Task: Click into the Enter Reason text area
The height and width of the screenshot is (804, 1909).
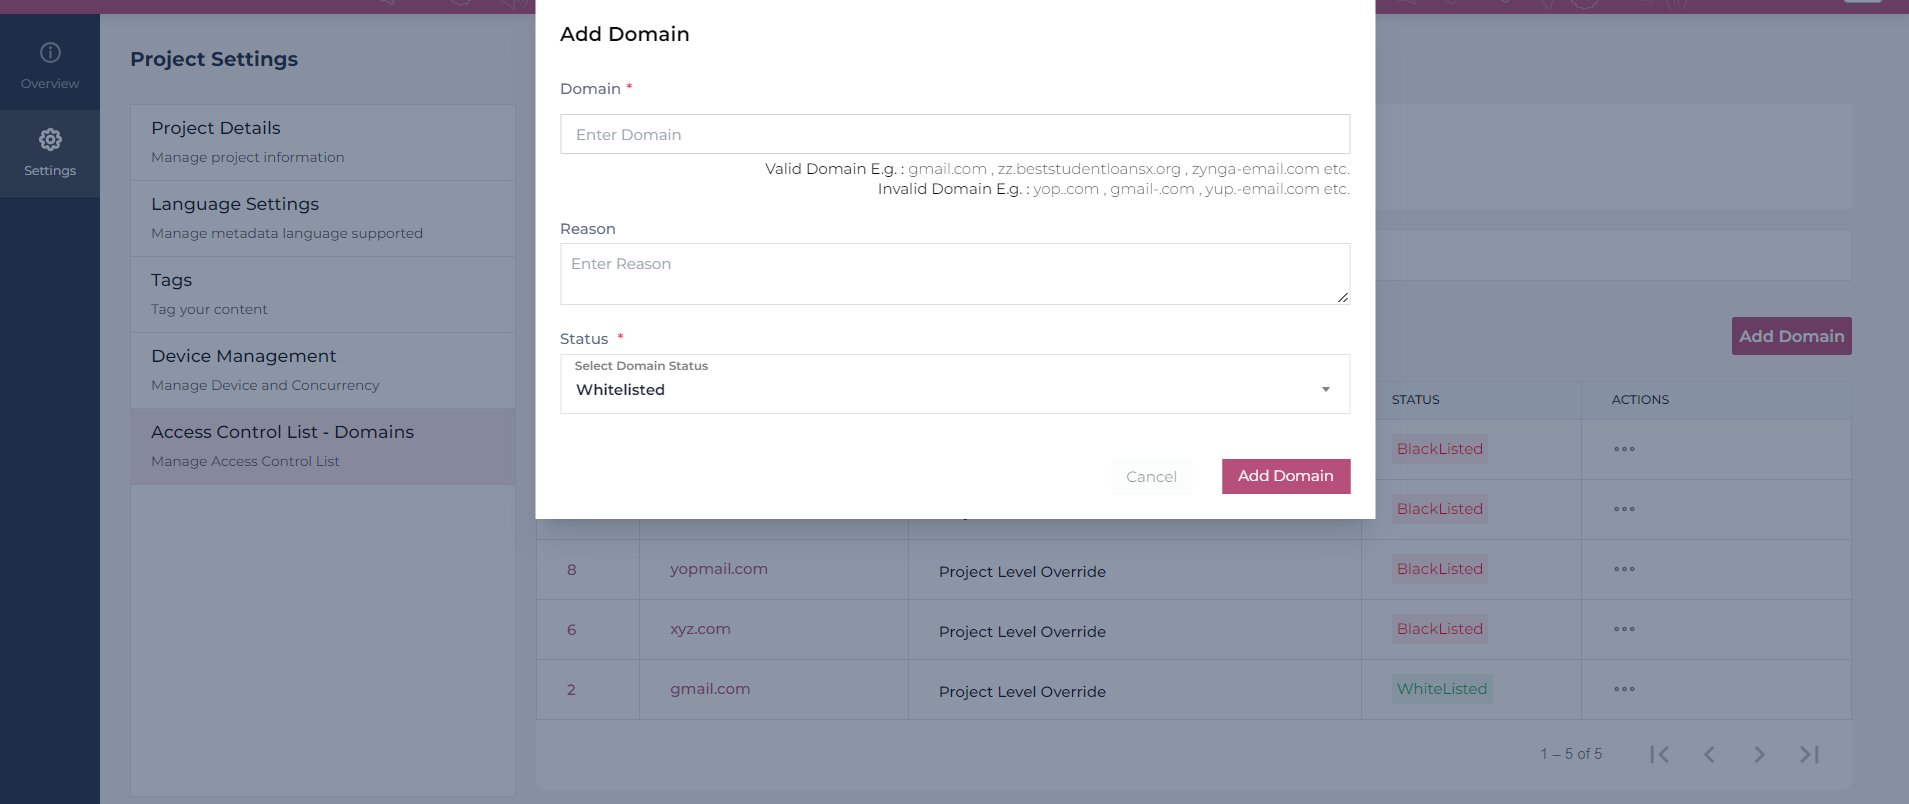Action: pyautogui.click(x=955, y=274)
